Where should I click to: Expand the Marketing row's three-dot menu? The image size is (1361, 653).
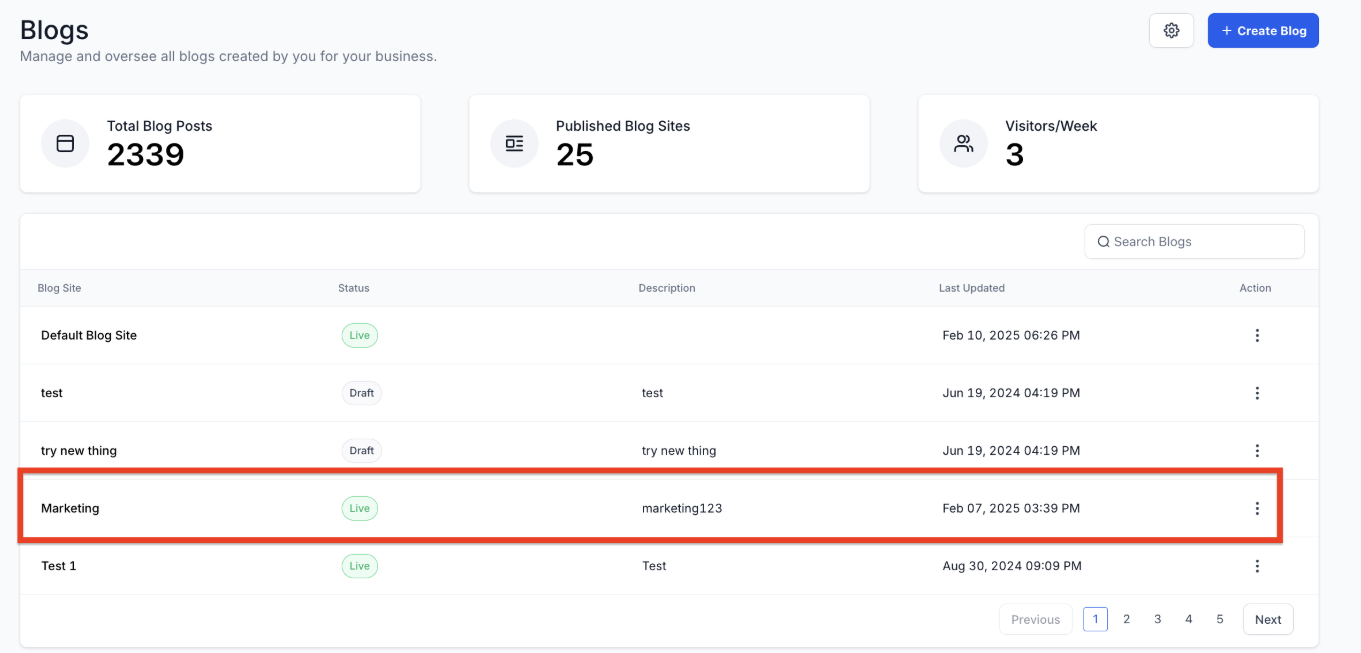(x=1257, y=508)
